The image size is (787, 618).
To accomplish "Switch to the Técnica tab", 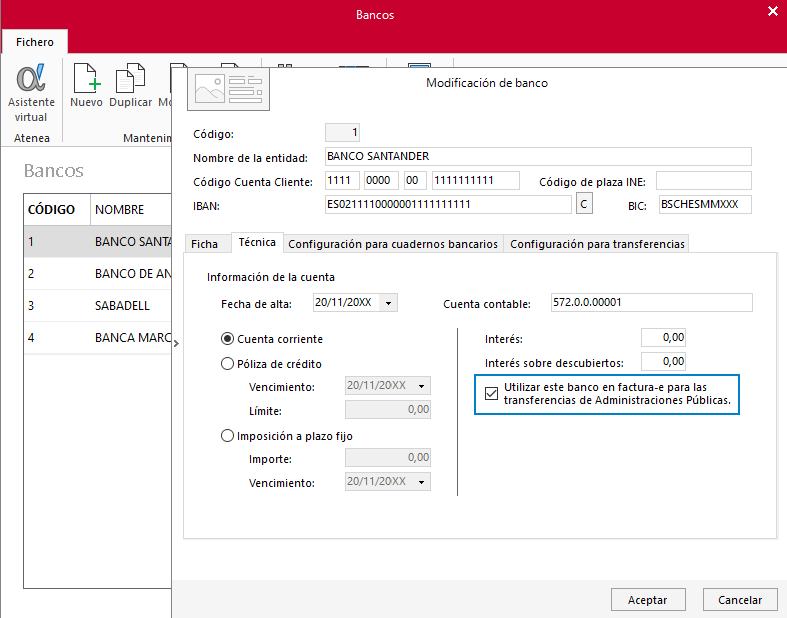I will [257, 242].
